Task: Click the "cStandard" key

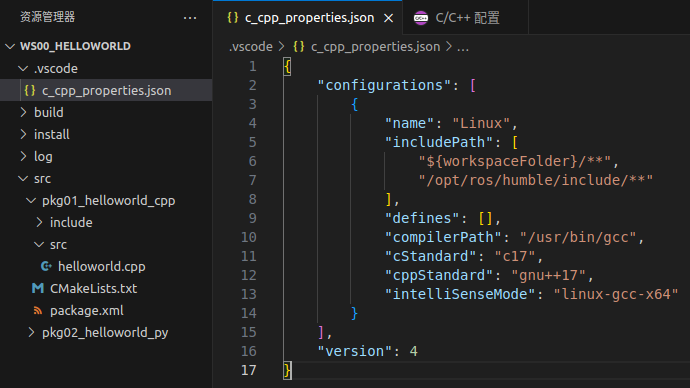Action: [x=430, y=256]
